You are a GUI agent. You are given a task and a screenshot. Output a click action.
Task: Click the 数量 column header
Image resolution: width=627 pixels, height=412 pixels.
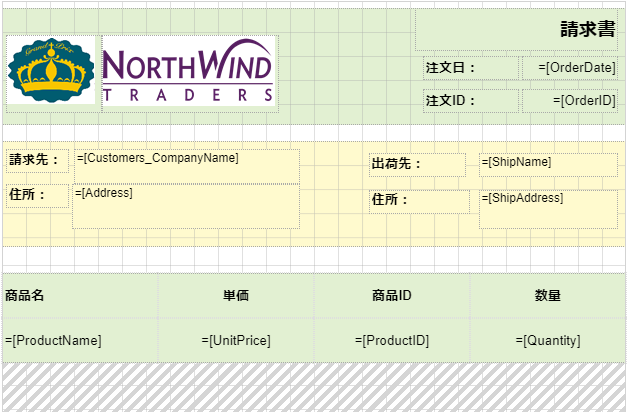(548, 295)
